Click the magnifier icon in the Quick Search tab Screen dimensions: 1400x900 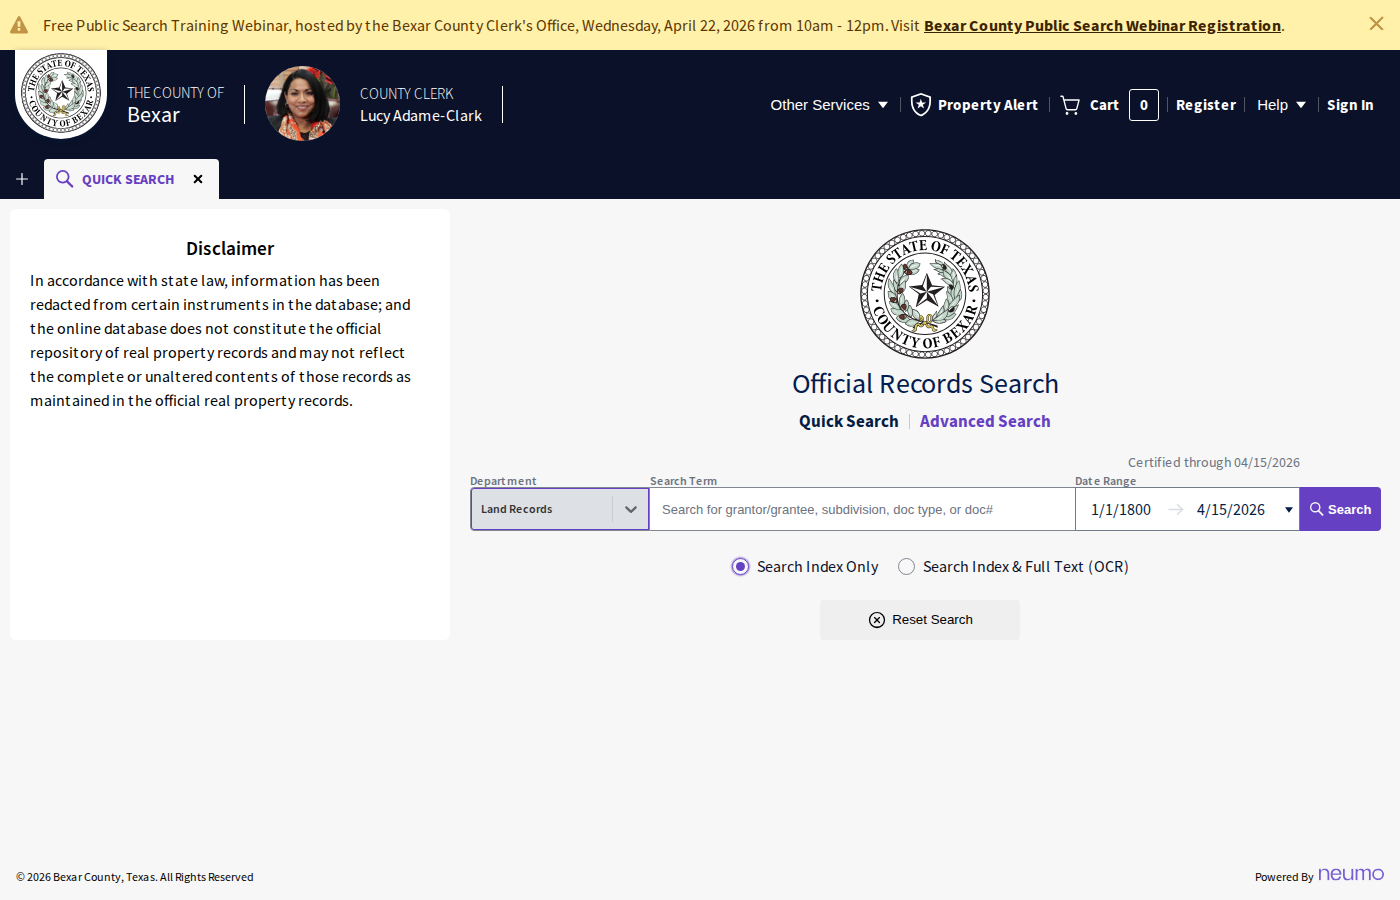tap(64, 179)
